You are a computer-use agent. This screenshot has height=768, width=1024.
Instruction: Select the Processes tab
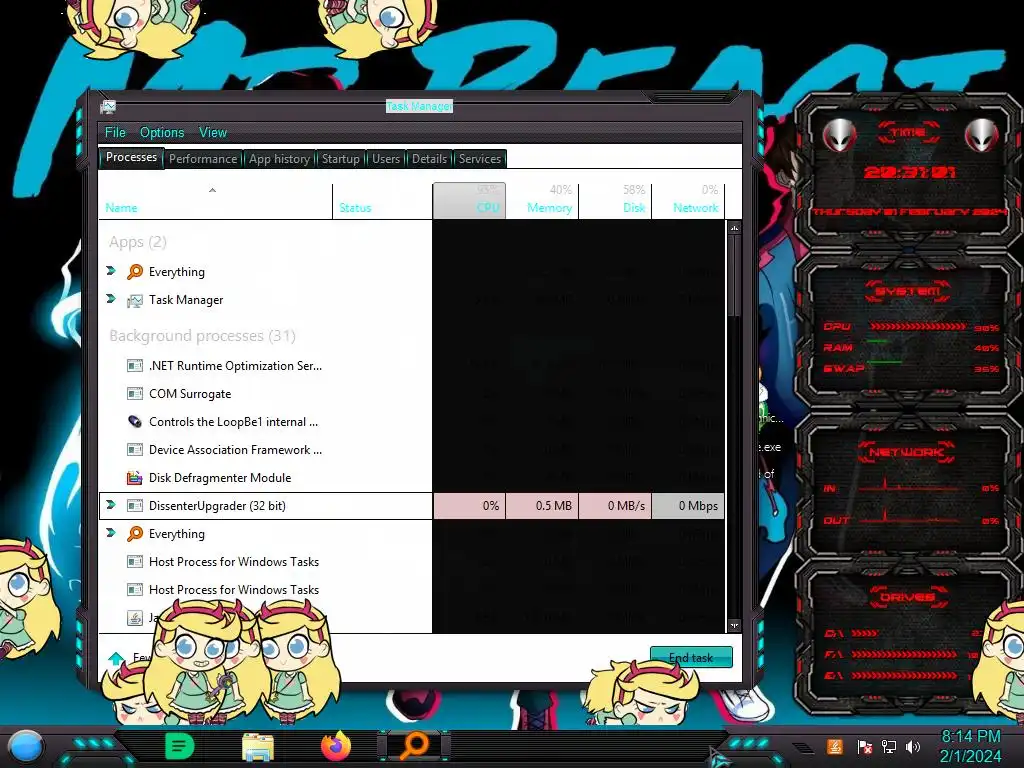tap(131, 157)
